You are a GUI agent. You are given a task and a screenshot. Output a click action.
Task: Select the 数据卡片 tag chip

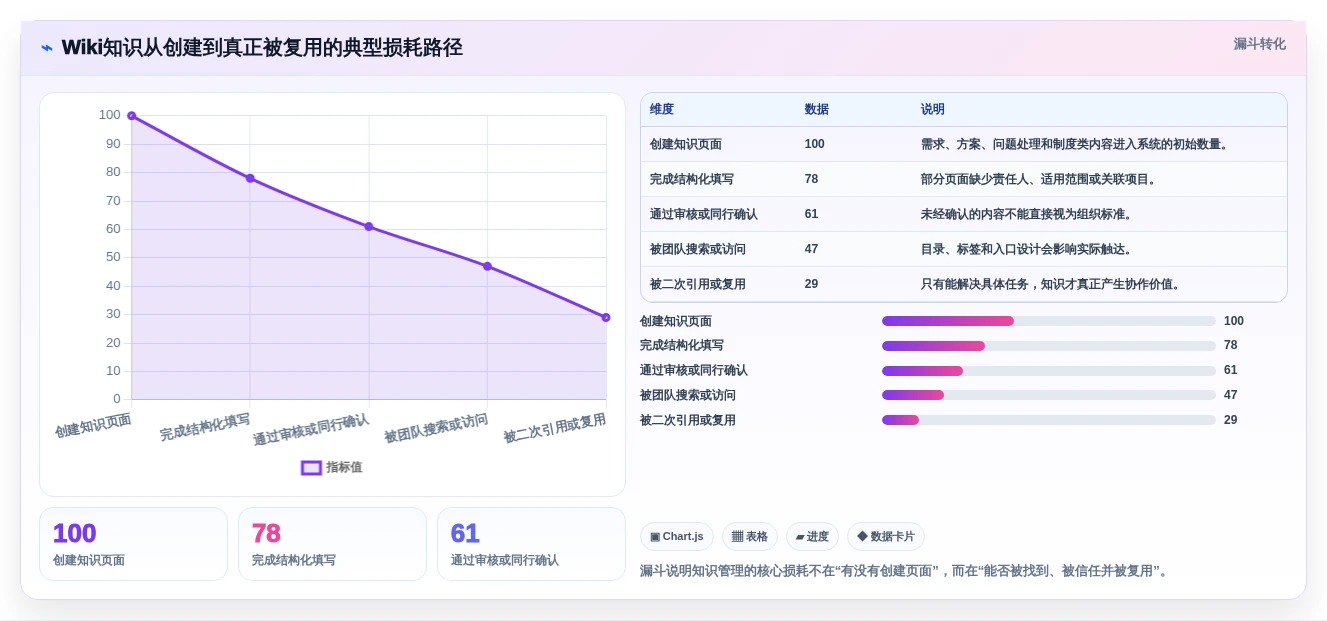(x=886, y=537)
